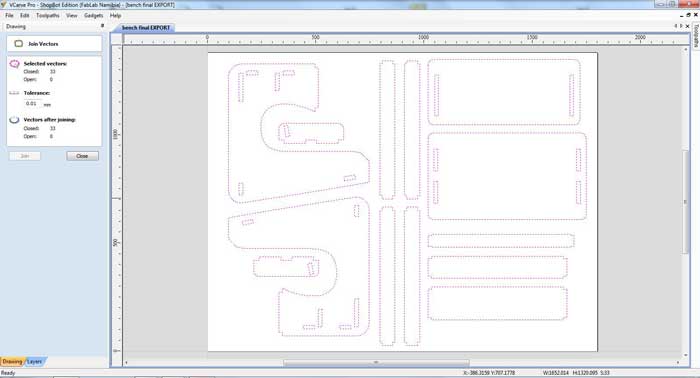Restore down the inner document window
This screenshot has height=378, width=700.
click(688, 15)
